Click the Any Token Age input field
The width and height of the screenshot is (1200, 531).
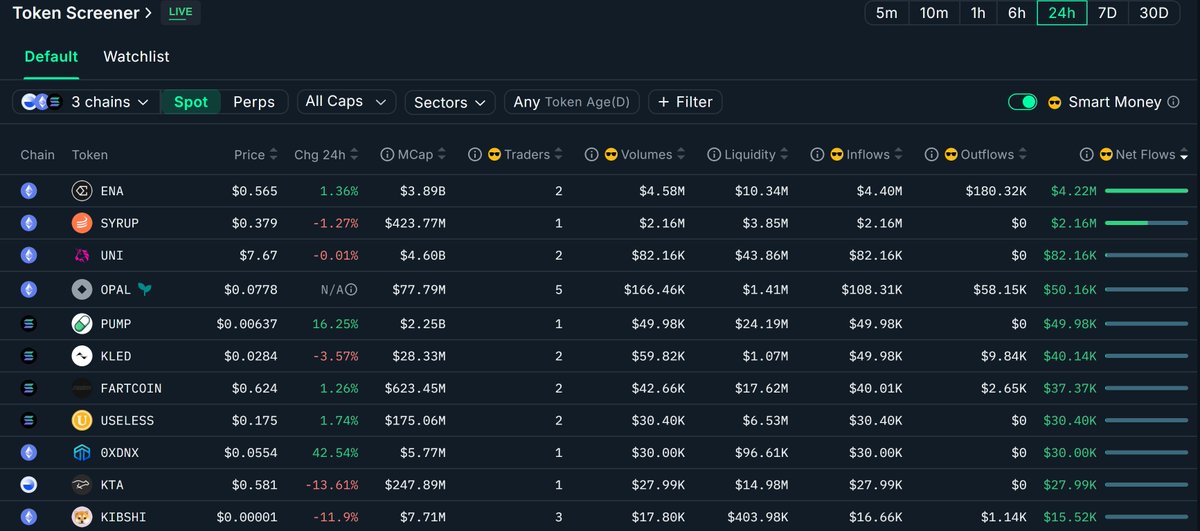coord(572,102)
